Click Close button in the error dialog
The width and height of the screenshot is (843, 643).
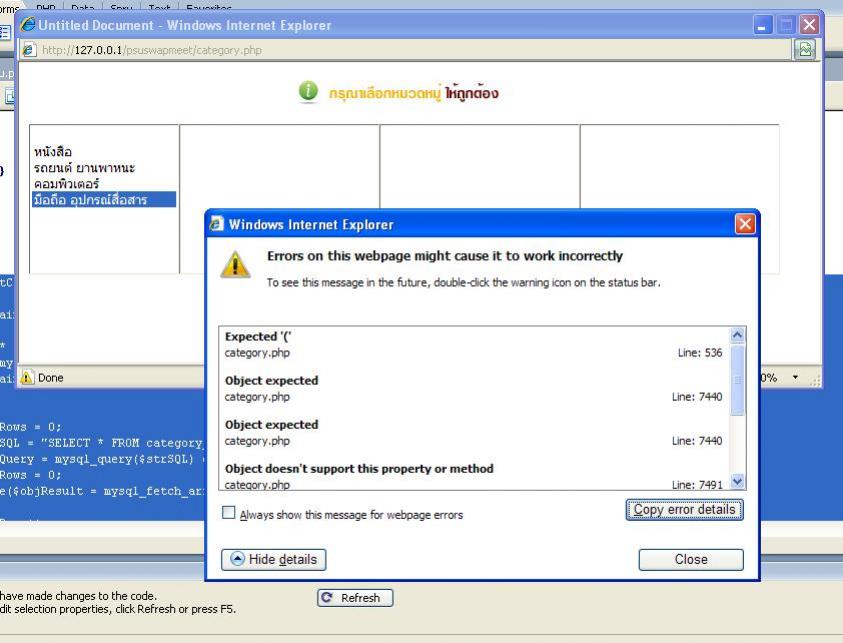click(691, 559)
